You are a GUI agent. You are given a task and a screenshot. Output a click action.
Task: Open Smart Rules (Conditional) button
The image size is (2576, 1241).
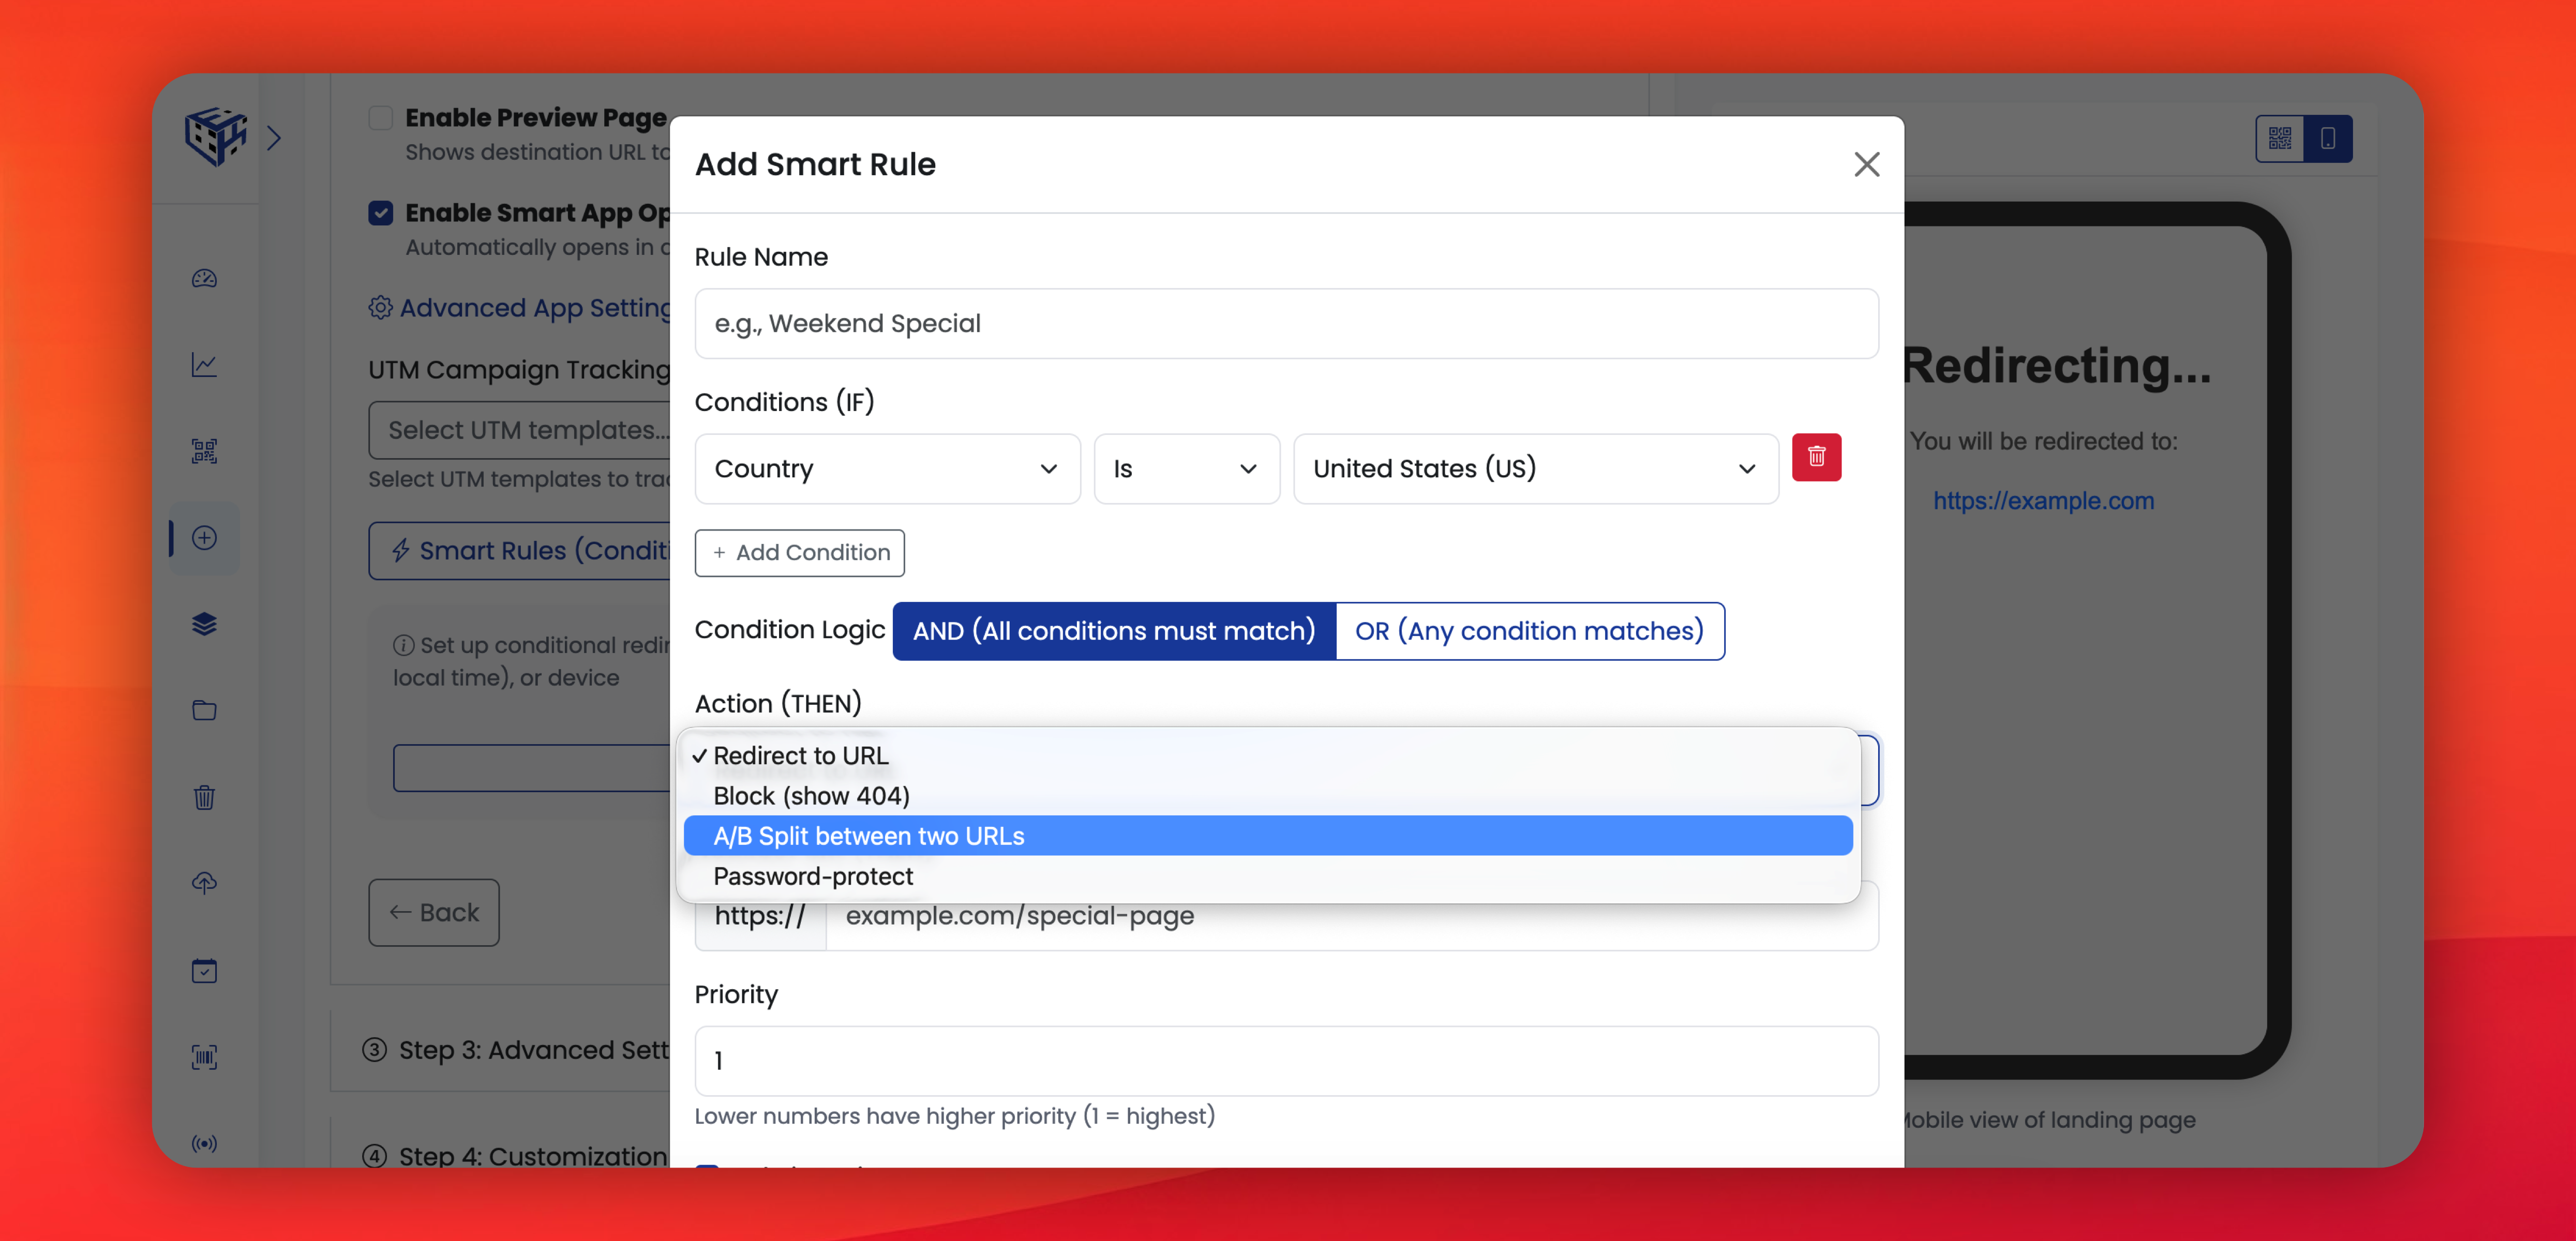tap(520, 551)
